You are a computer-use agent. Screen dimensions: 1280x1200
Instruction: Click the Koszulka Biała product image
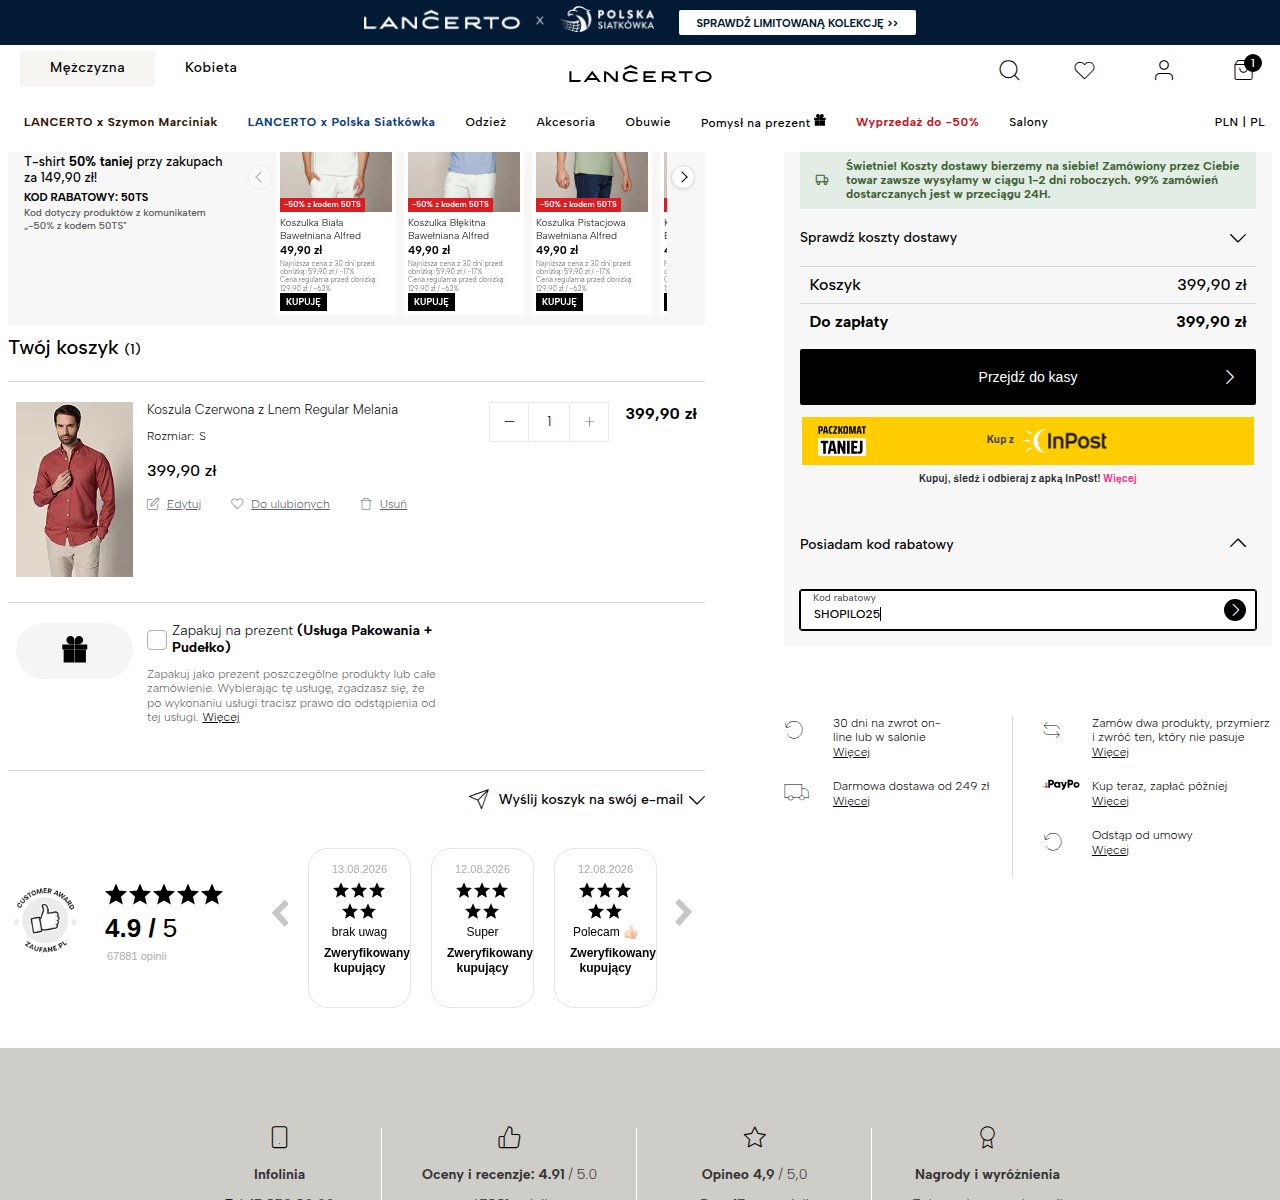[x=336, y=182]
